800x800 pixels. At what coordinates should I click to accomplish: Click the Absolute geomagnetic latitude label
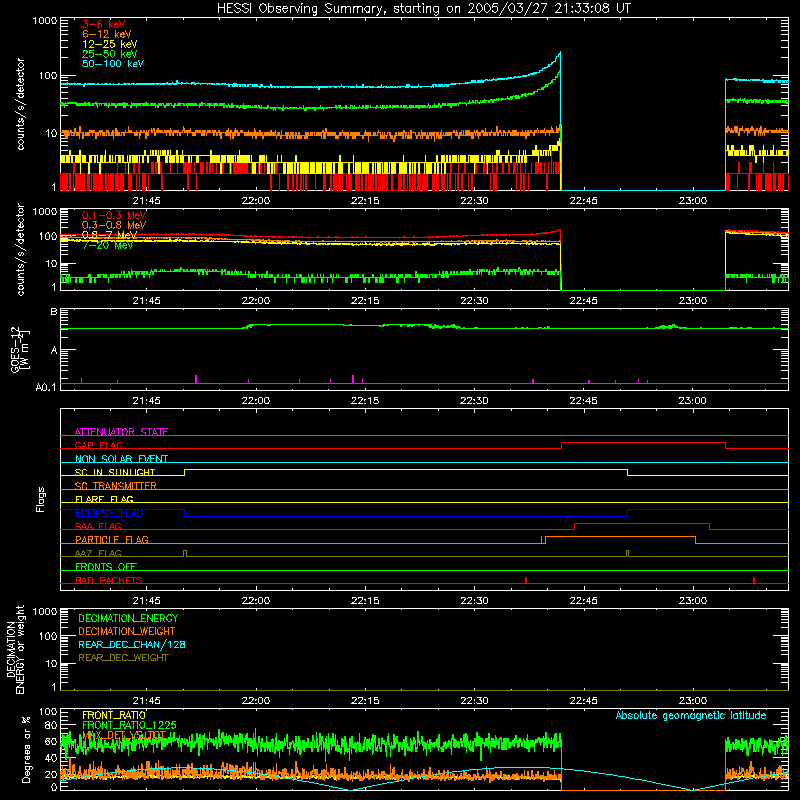(x=691, y=715)
